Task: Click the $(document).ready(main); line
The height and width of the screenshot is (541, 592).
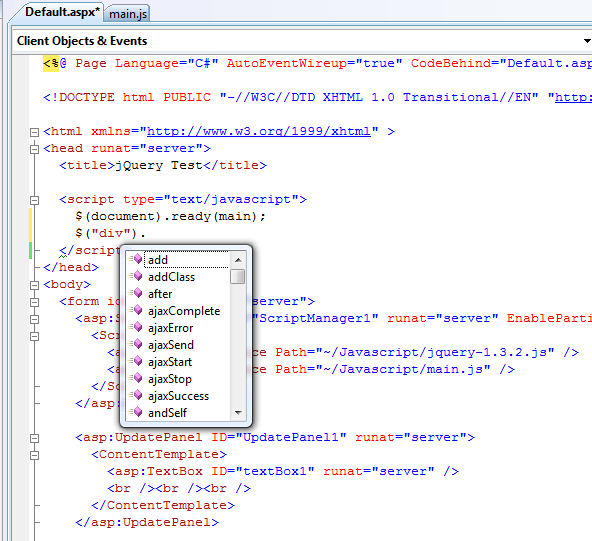Action: tap(170, 216)
